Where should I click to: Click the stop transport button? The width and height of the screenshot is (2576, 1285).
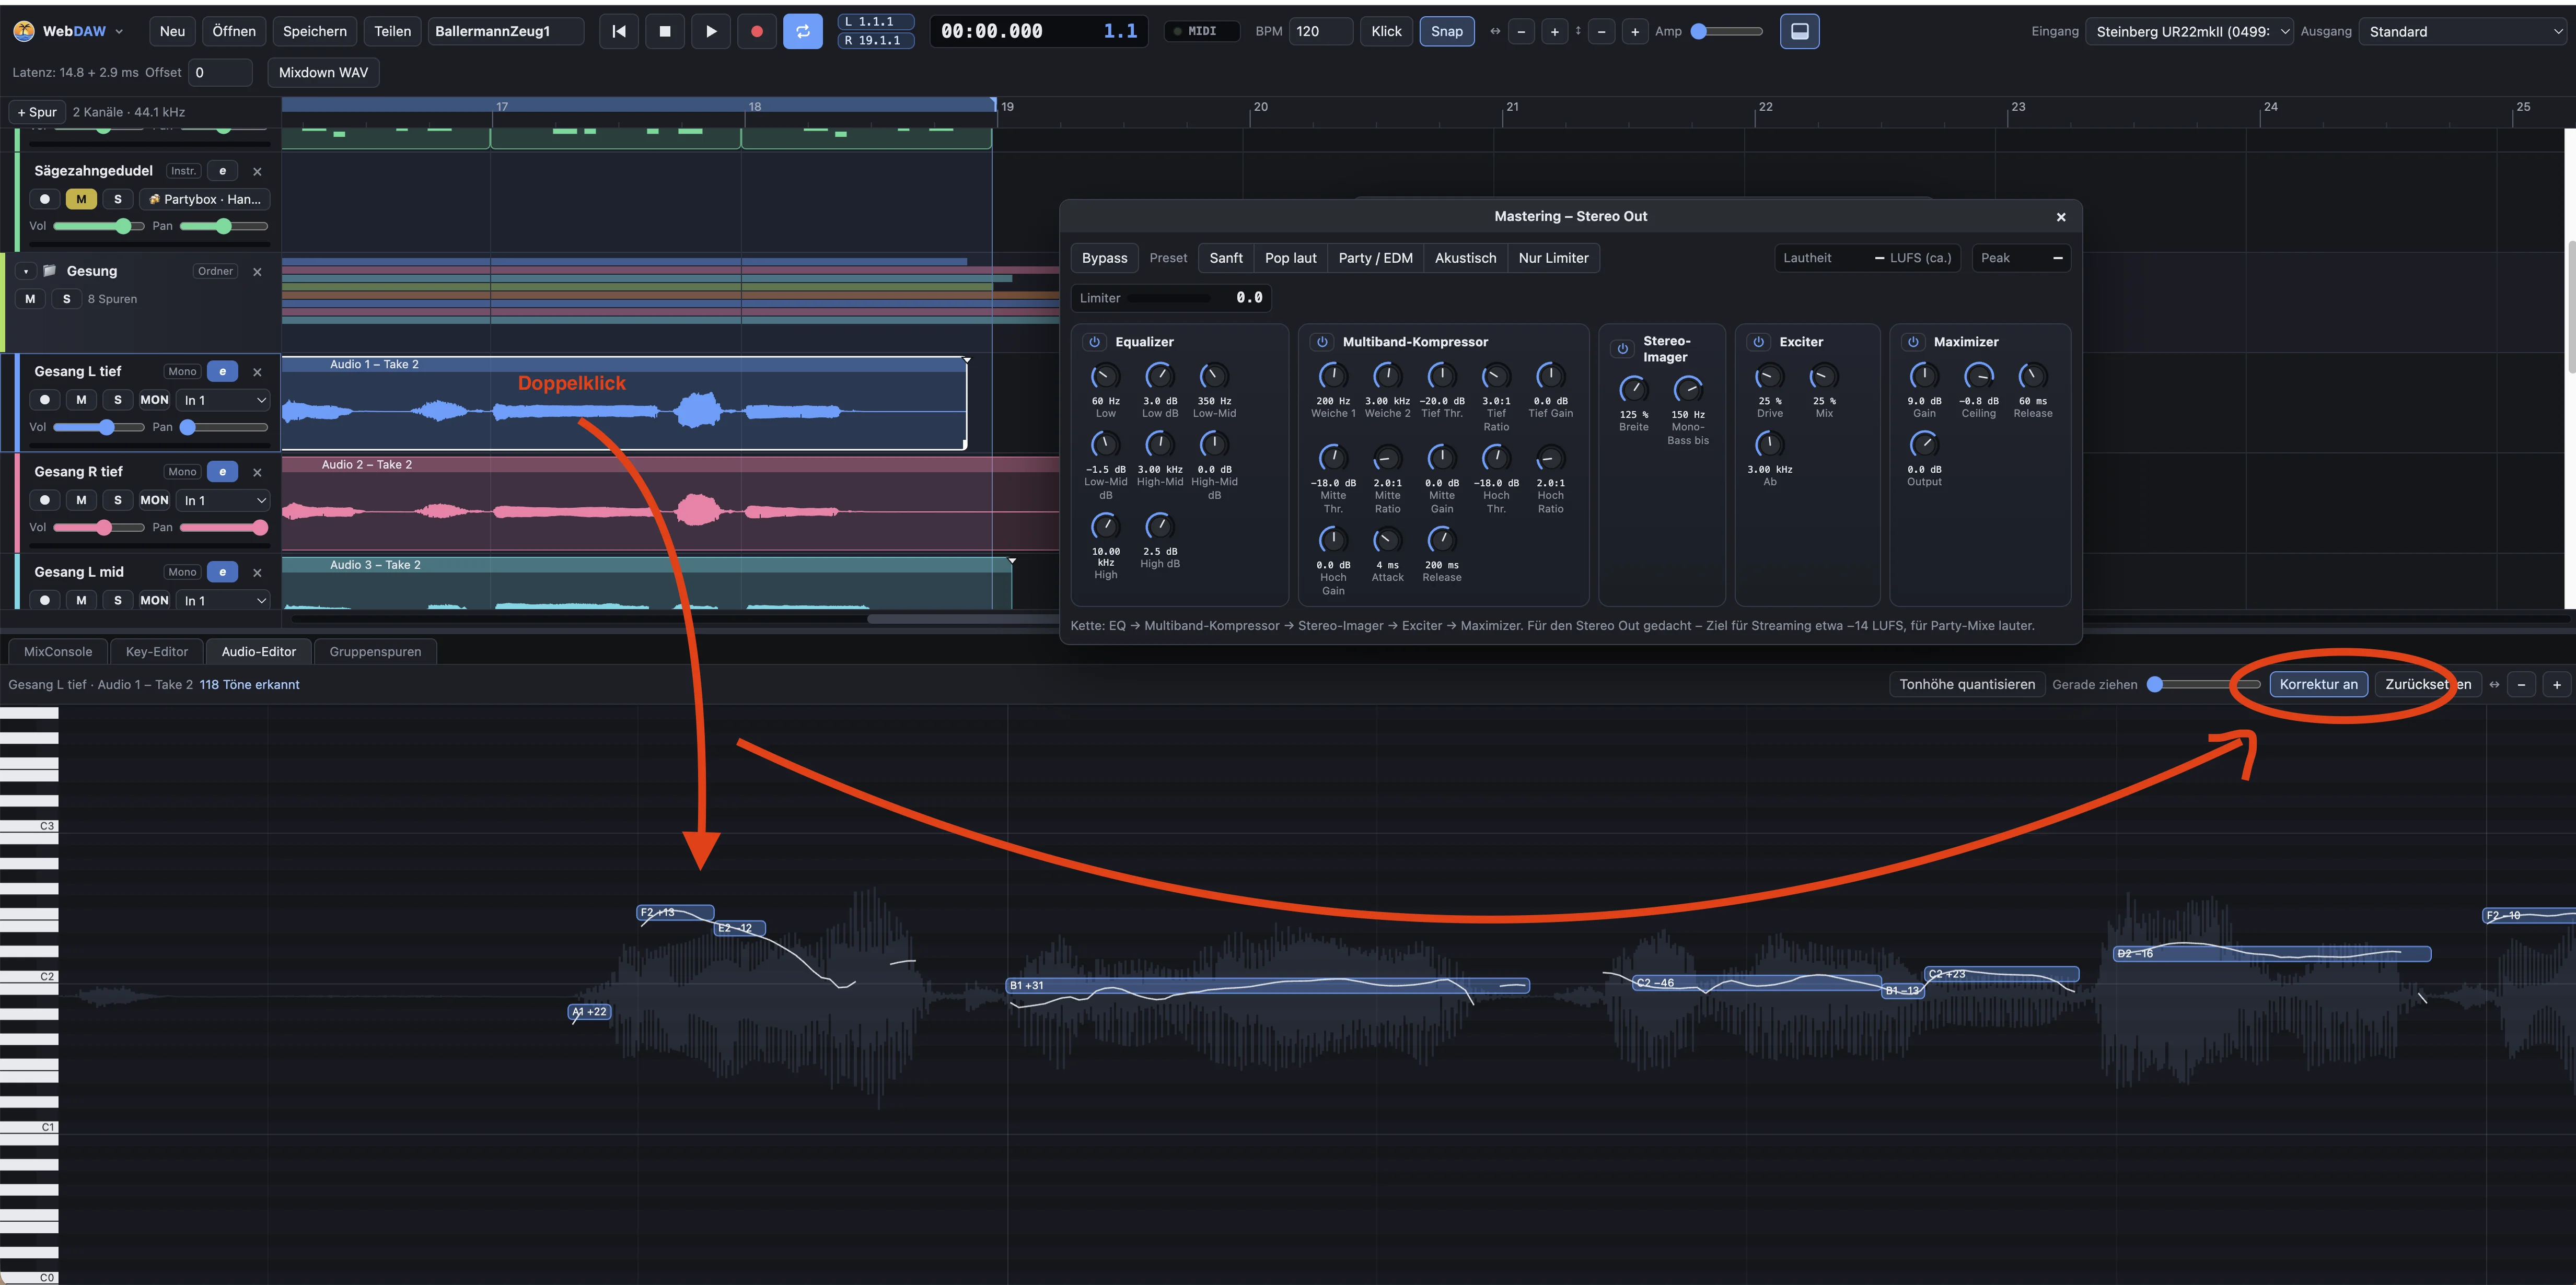(x=665, y=31)
